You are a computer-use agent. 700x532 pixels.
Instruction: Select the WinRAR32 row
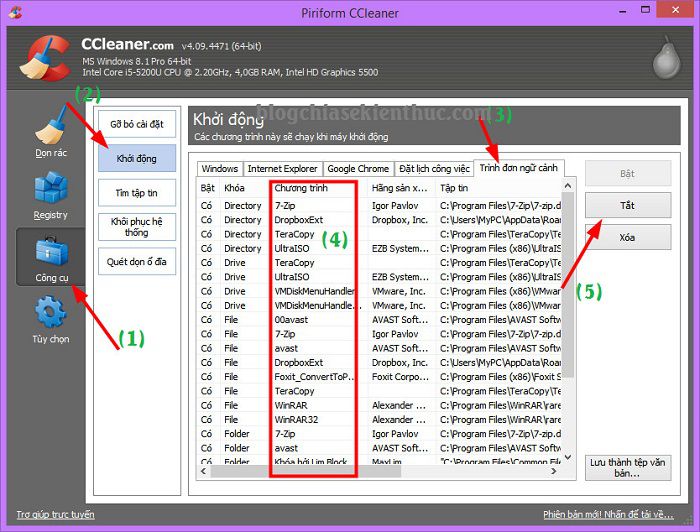pyautogui.click(x=379, y=420)
